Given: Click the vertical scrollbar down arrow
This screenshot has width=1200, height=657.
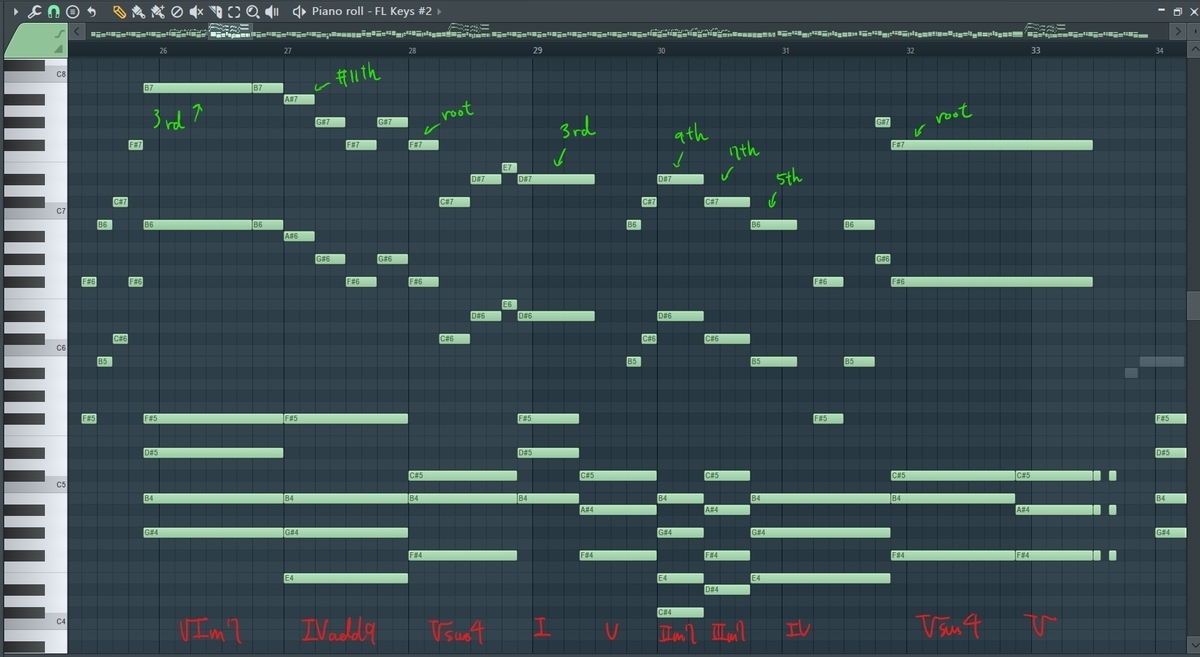Looking at the screenshot, I should click(x=1192, y=646).
